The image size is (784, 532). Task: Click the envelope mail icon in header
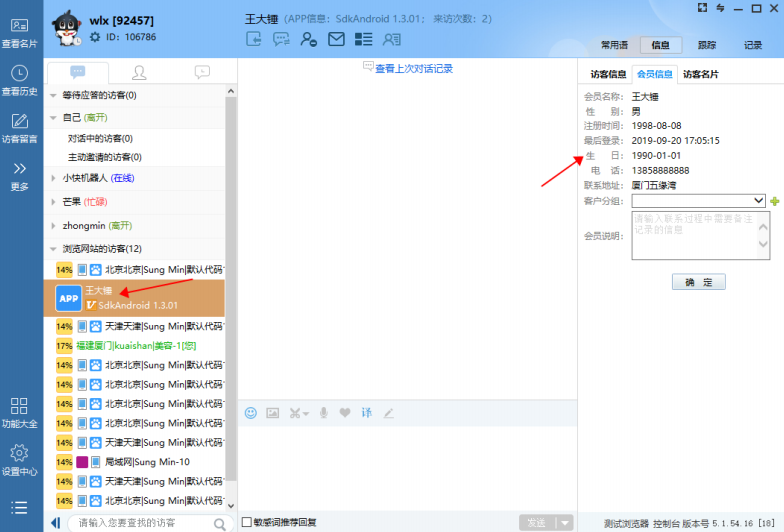point(336,40)
